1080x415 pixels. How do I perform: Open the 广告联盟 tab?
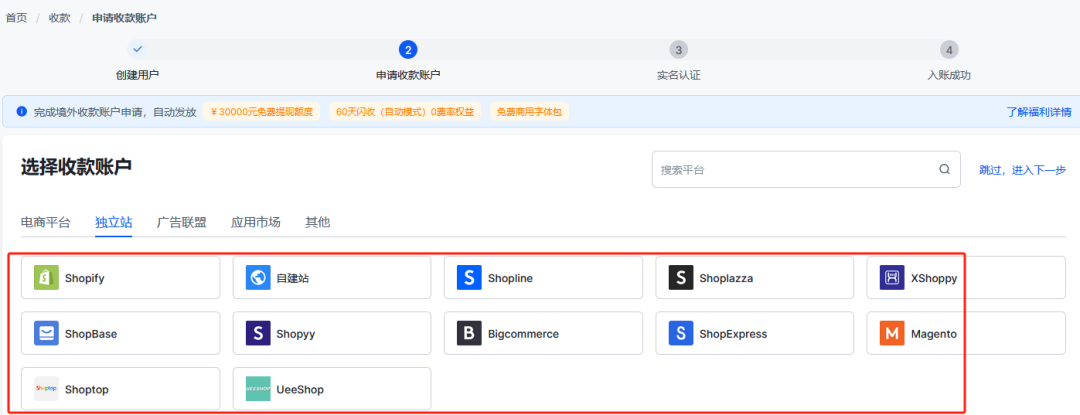pos(182,222)
